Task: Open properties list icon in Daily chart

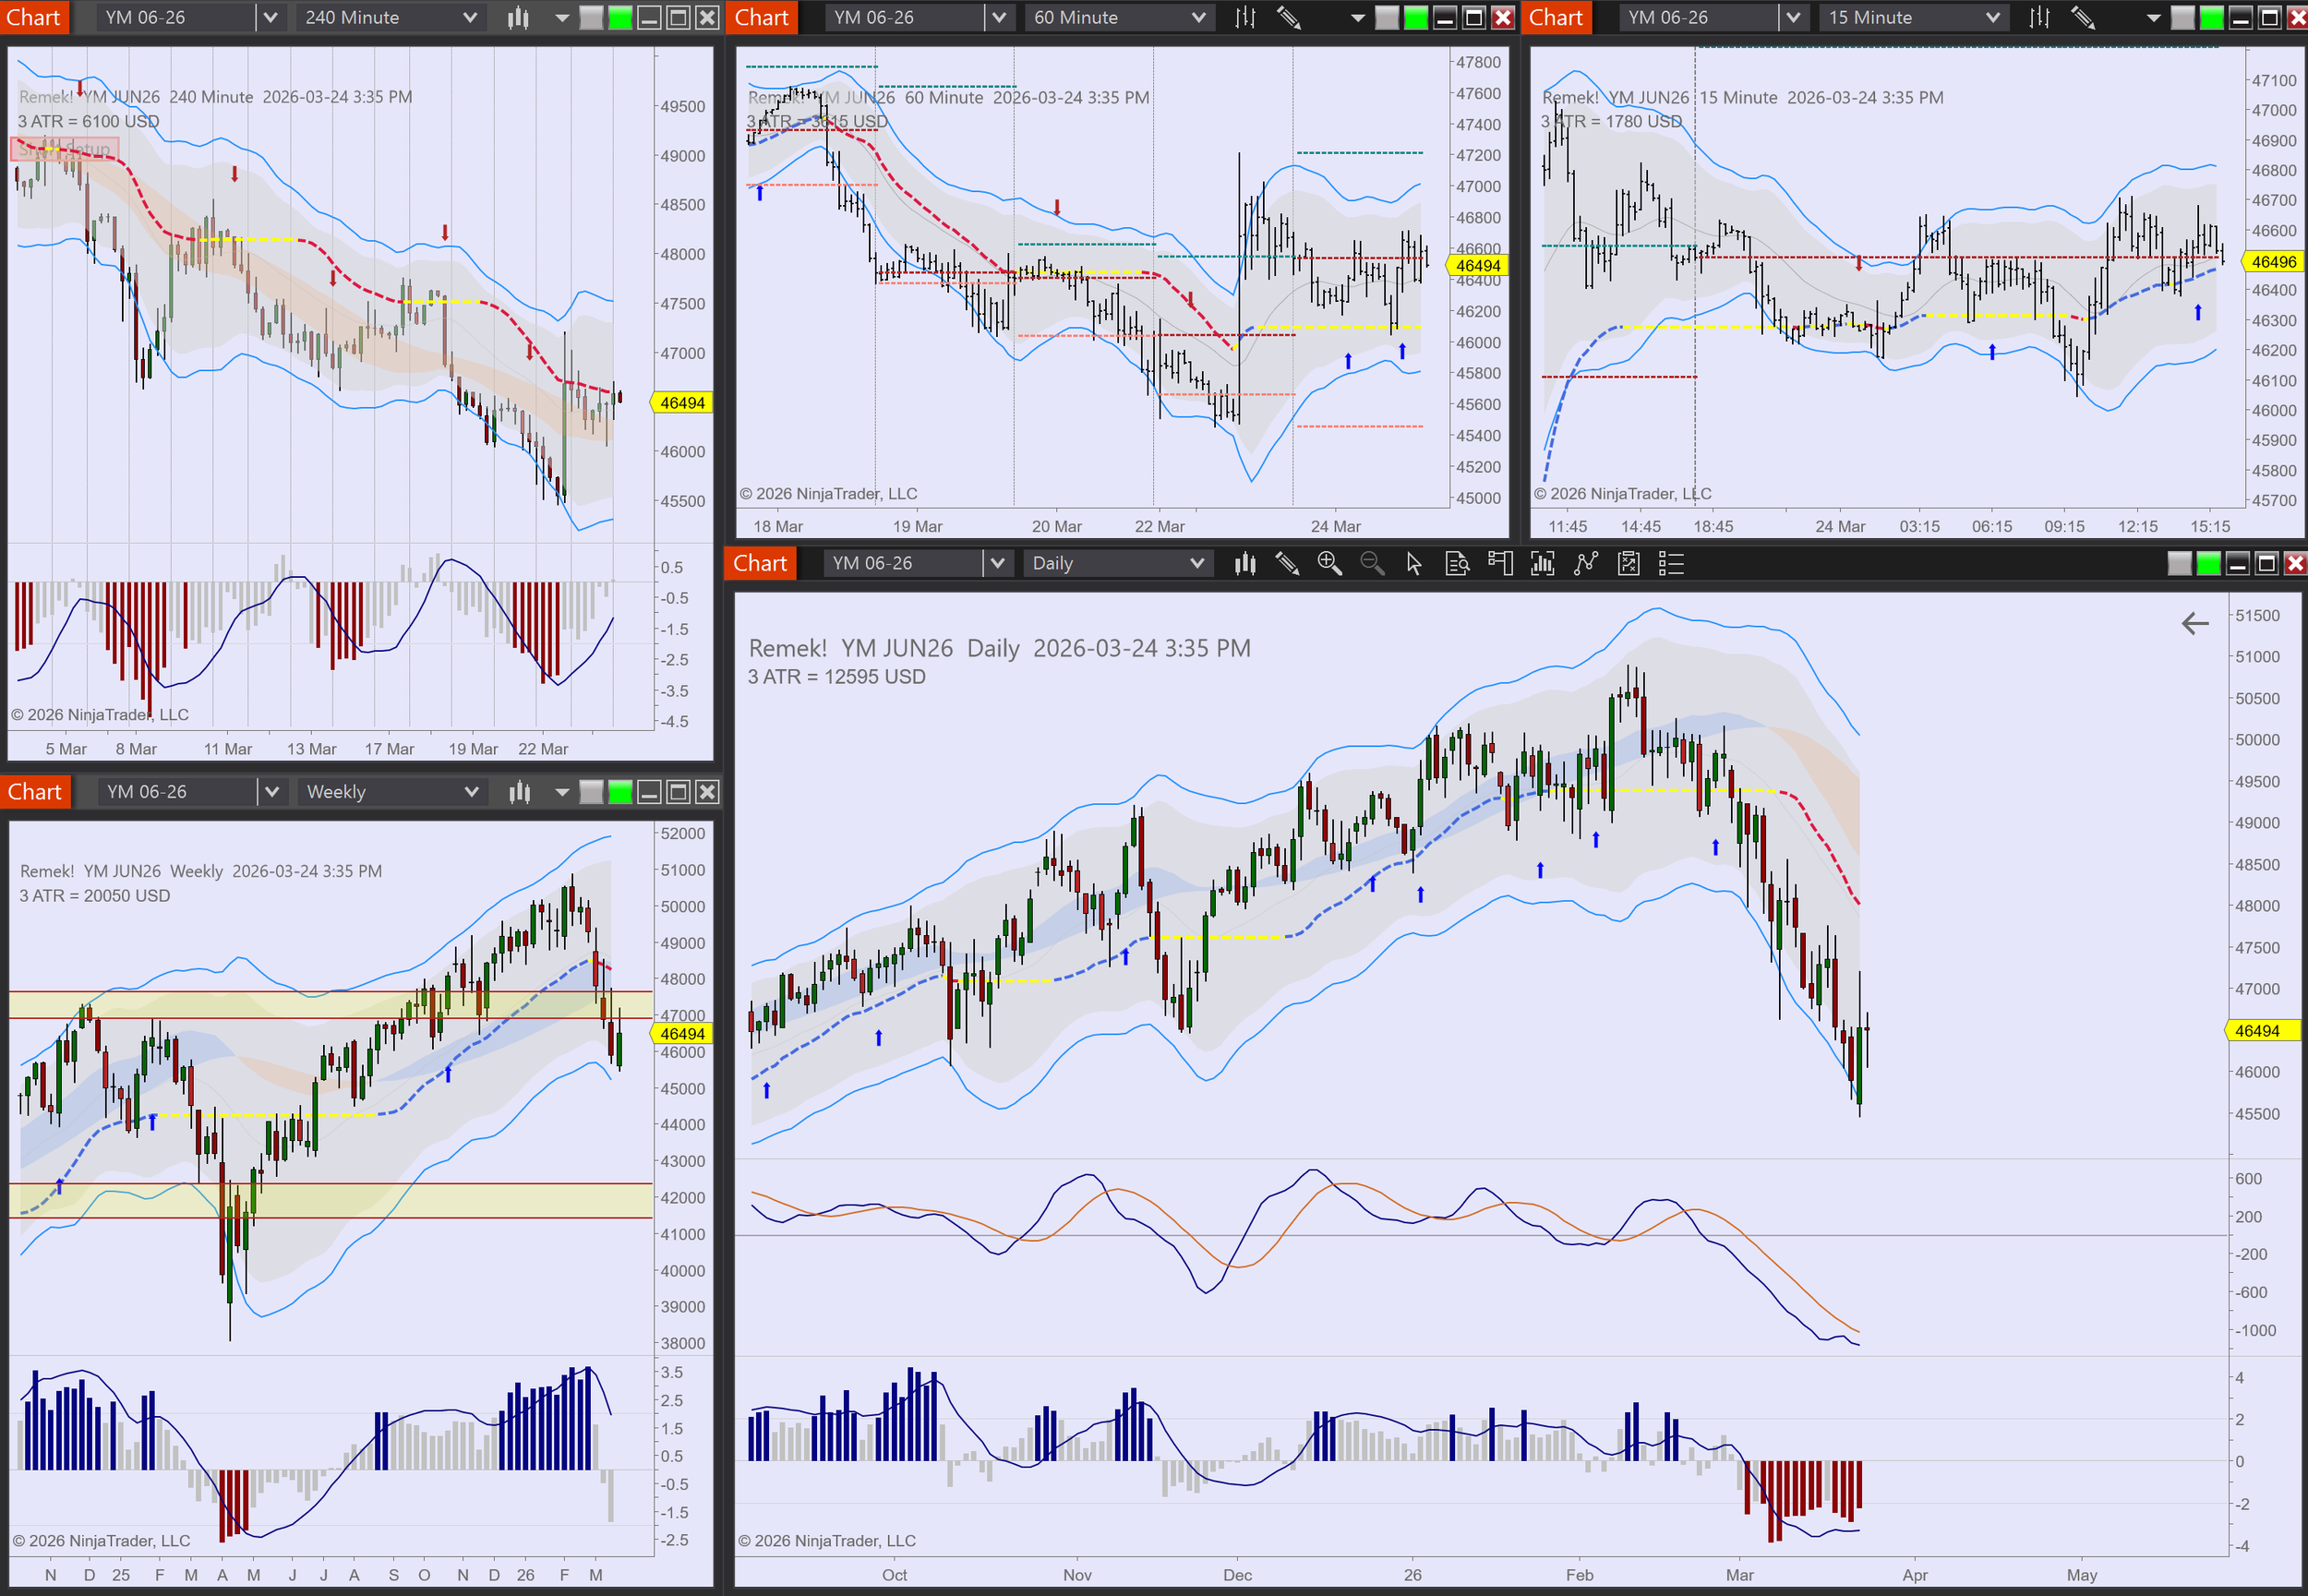Action: [1671, 564]
